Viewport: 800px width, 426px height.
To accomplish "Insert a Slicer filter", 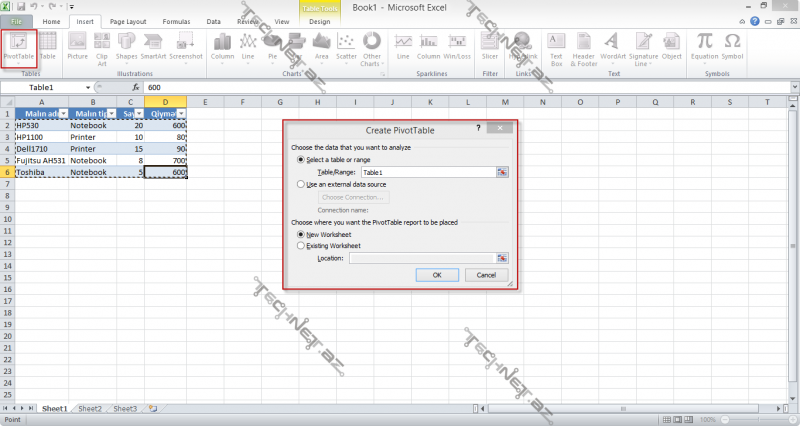I will 490,47.
